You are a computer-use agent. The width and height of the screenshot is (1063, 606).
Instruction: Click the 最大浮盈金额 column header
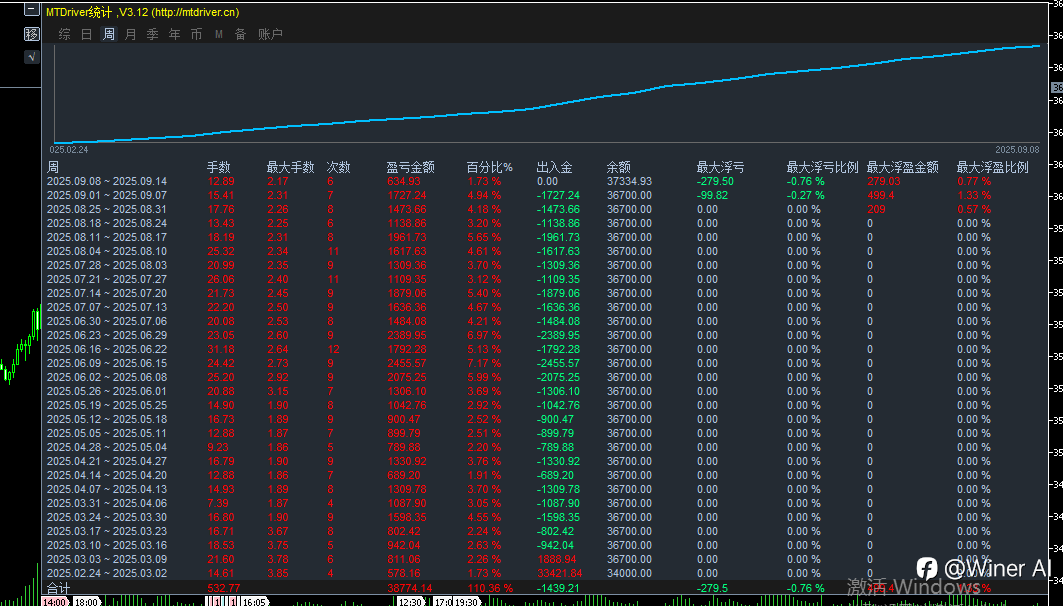click(x=902, y=167)
